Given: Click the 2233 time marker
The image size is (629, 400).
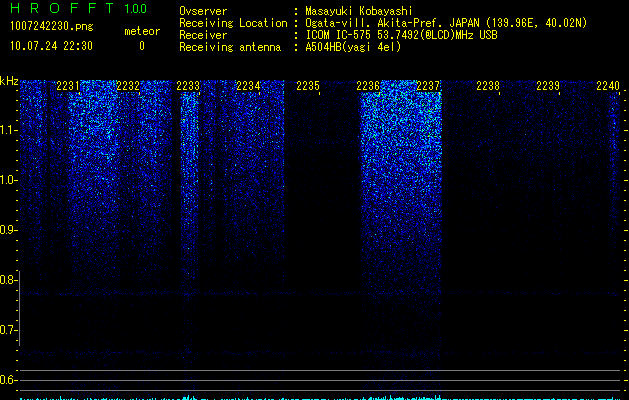Looking at the screenshot, I should [x=188, y=86].
